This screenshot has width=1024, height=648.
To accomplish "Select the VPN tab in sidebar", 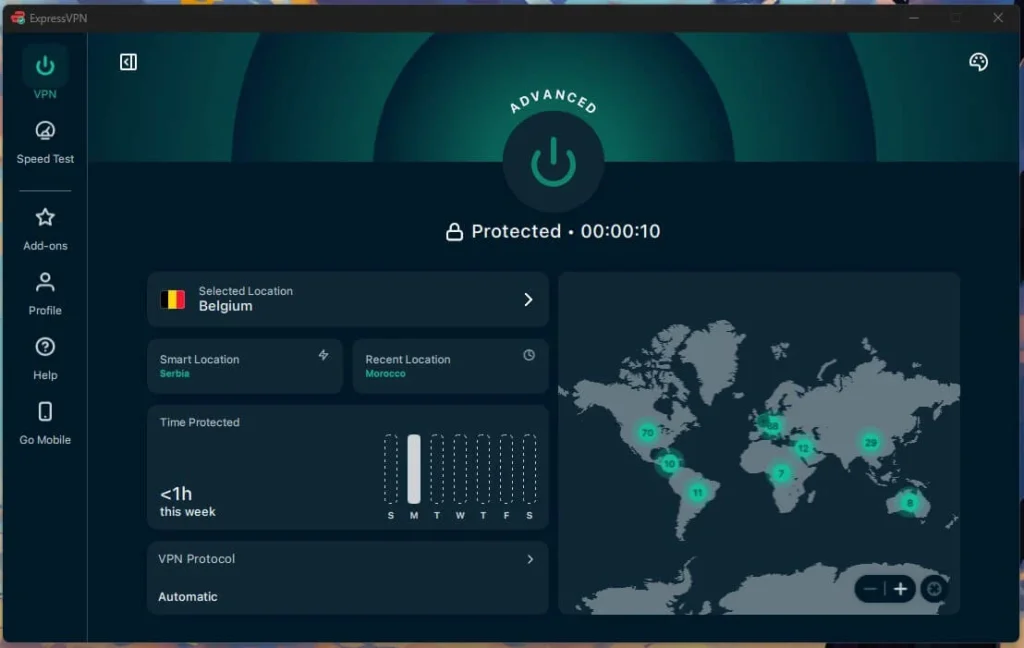I will [x=45, y=73].
